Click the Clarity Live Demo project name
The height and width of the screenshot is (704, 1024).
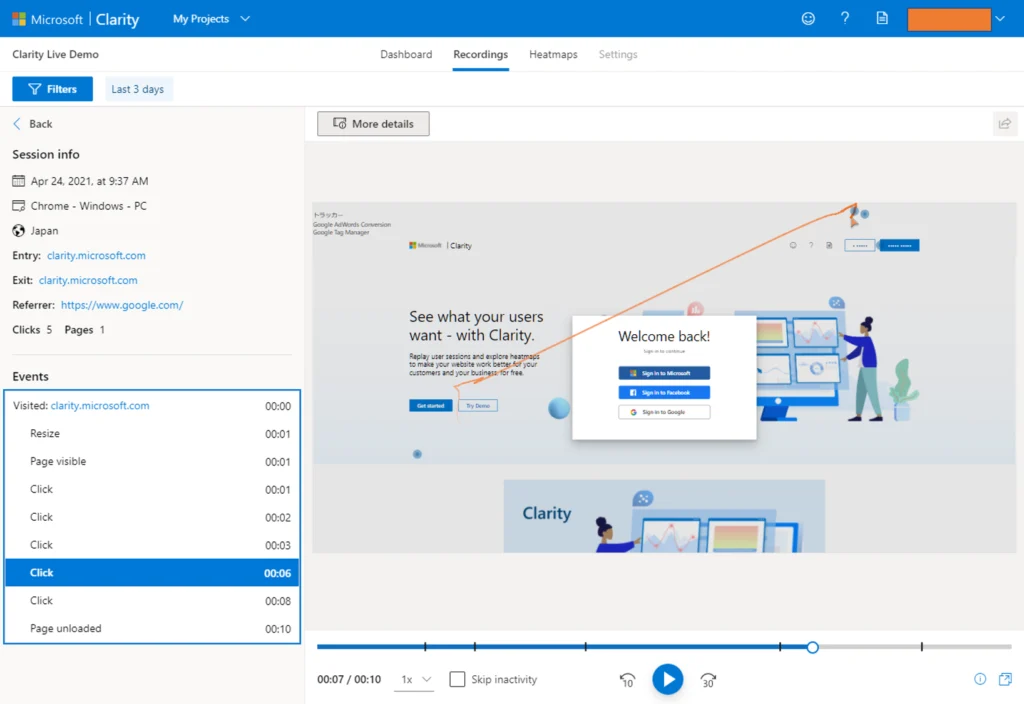(x=56, y=54)
